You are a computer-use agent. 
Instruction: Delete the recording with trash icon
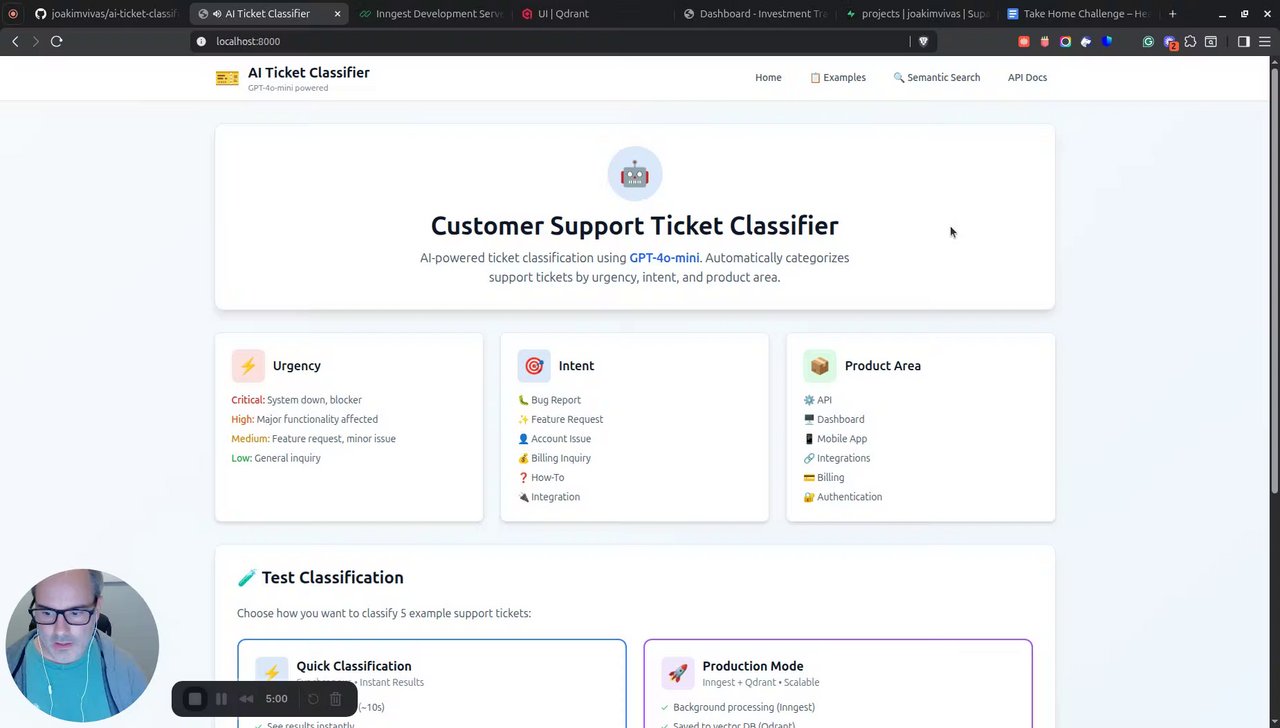point(336,699)
